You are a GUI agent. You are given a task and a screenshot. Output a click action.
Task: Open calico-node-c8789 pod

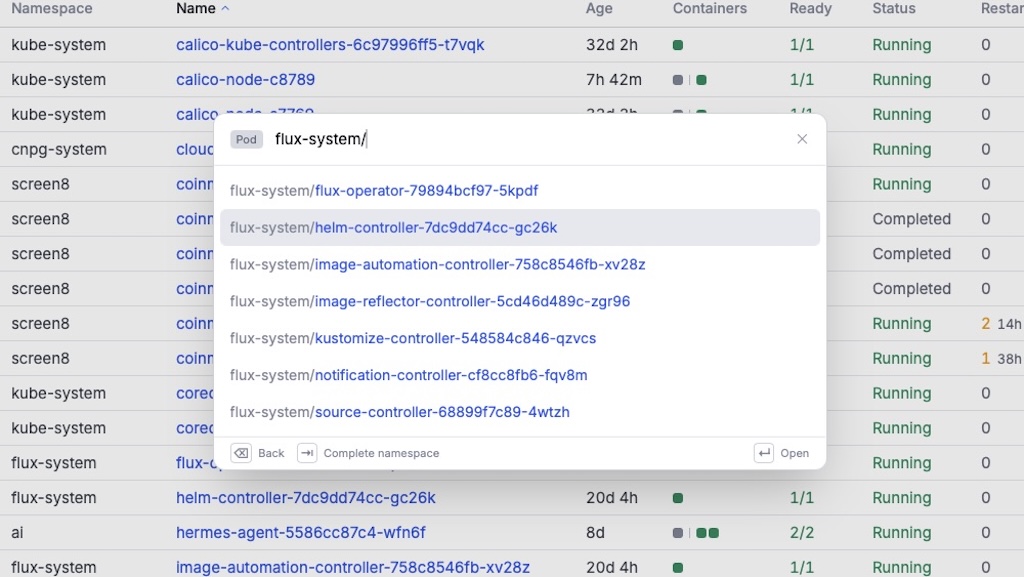[246, 80]
